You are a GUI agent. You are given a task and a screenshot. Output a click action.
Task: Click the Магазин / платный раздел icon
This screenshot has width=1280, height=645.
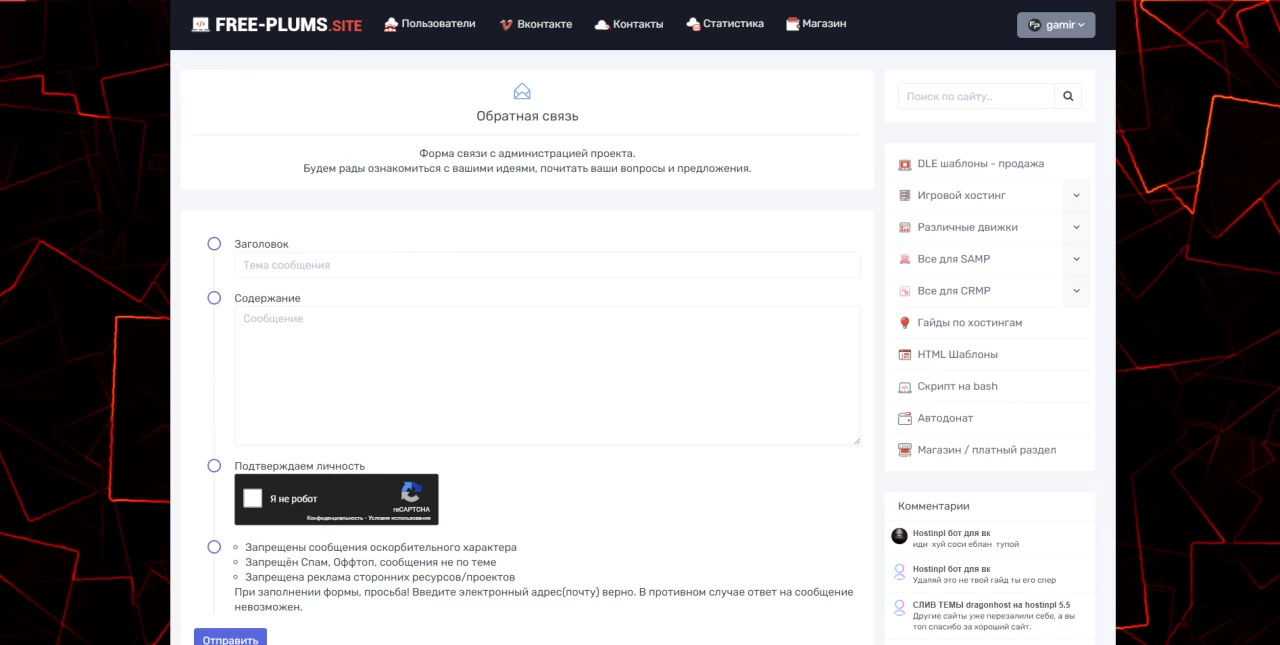coord(905,450)
